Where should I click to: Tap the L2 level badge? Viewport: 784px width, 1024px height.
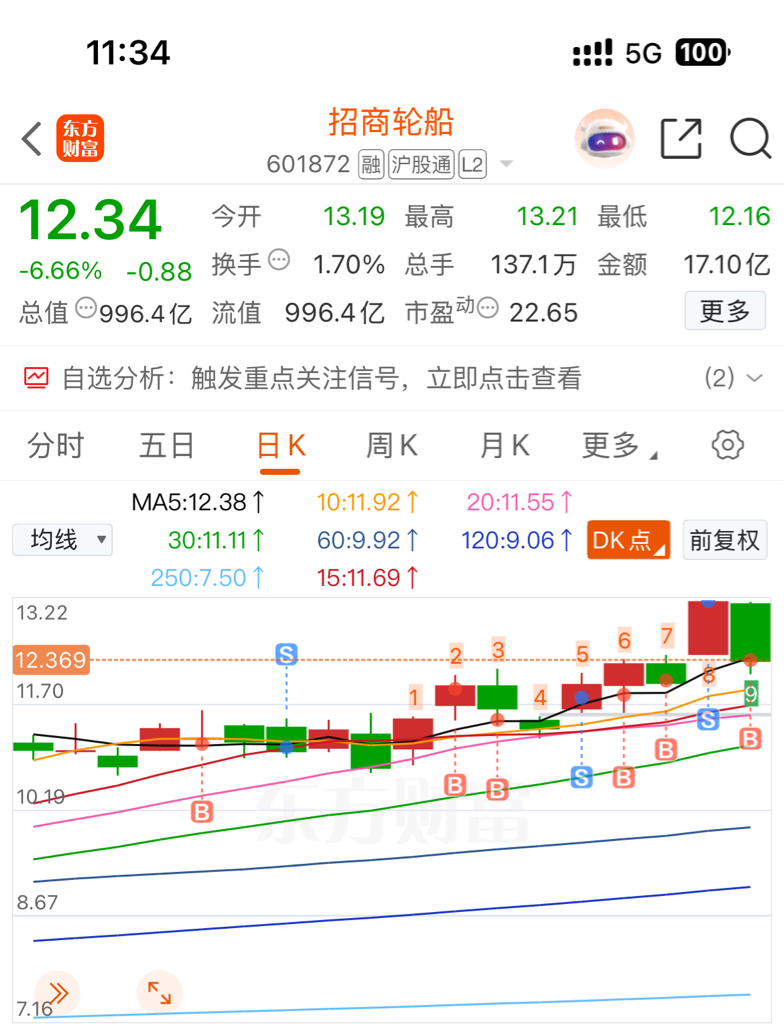tap(472, 165)
